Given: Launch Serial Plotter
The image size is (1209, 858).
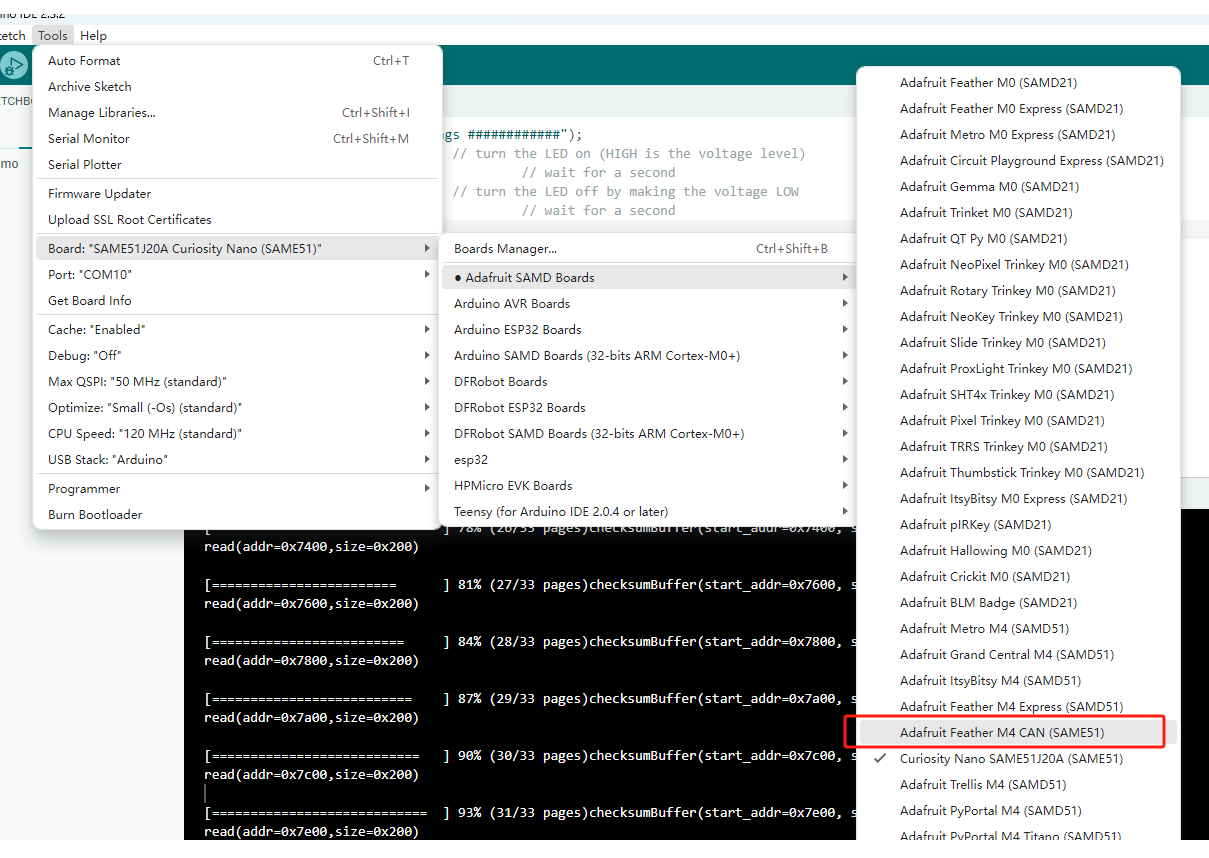Looking at the screenshot, I should [238, 165].
